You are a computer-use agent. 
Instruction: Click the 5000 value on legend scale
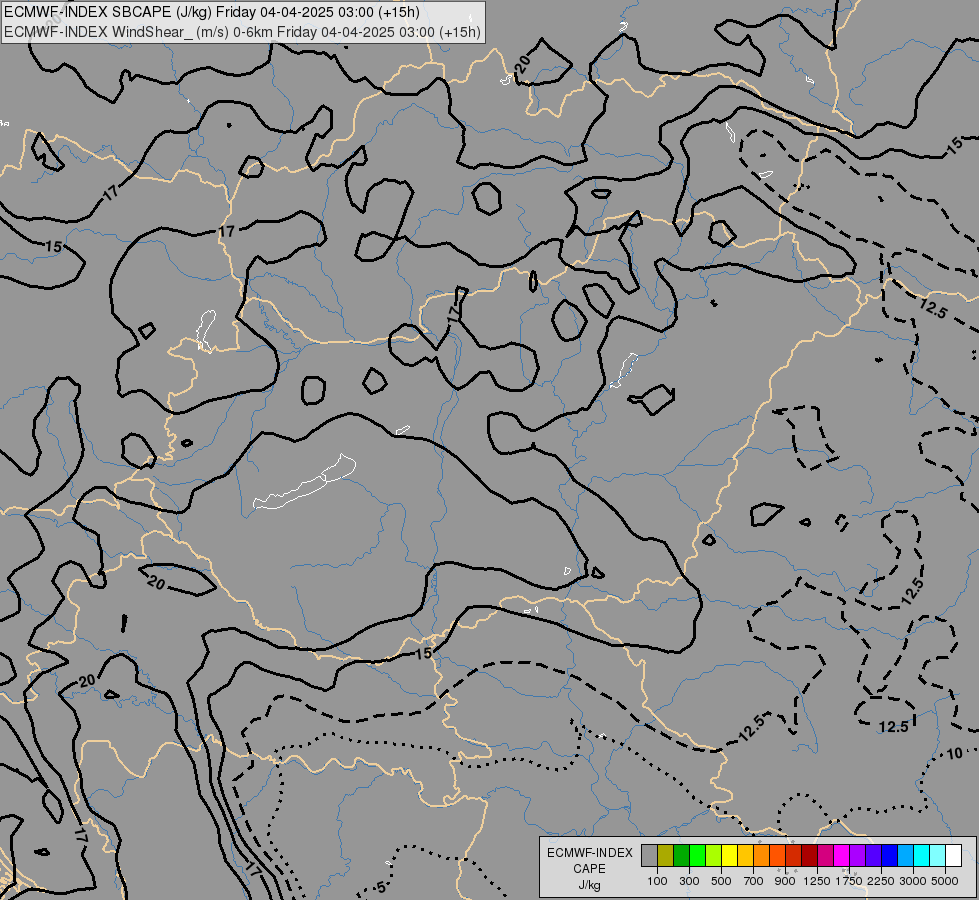click(945, 881)
